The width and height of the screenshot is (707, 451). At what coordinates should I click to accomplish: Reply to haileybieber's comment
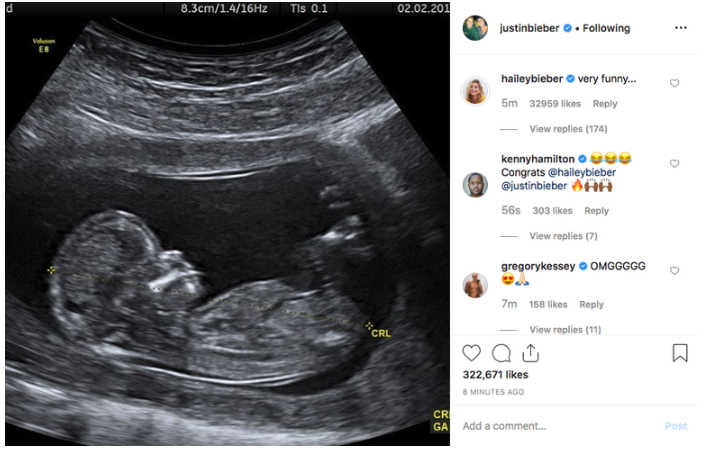coord(605,104)
